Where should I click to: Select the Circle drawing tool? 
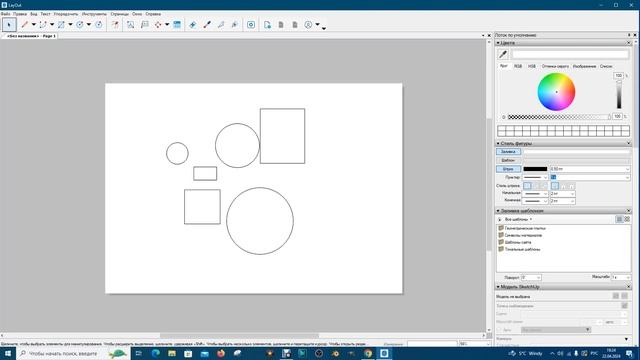tap(80, 24)
